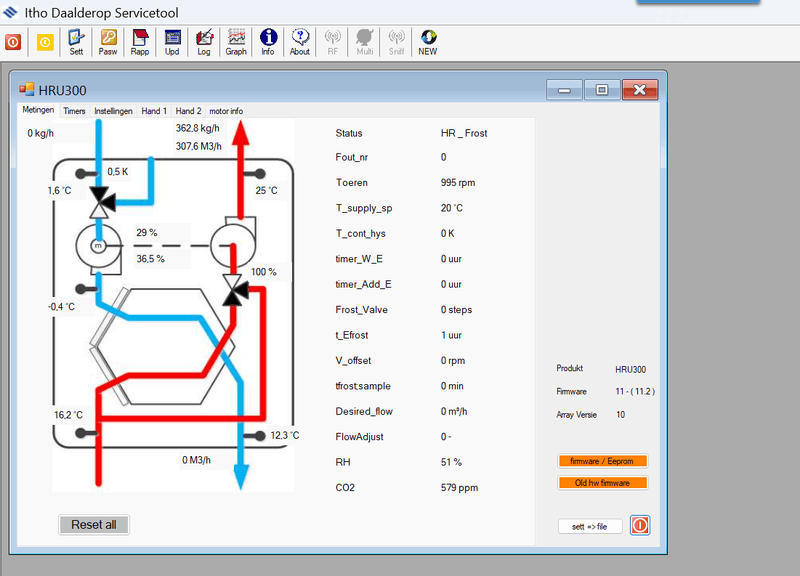Screen dimensions: 800x576
Task: Open the Hand 2 tab
Action: (188, 111)
